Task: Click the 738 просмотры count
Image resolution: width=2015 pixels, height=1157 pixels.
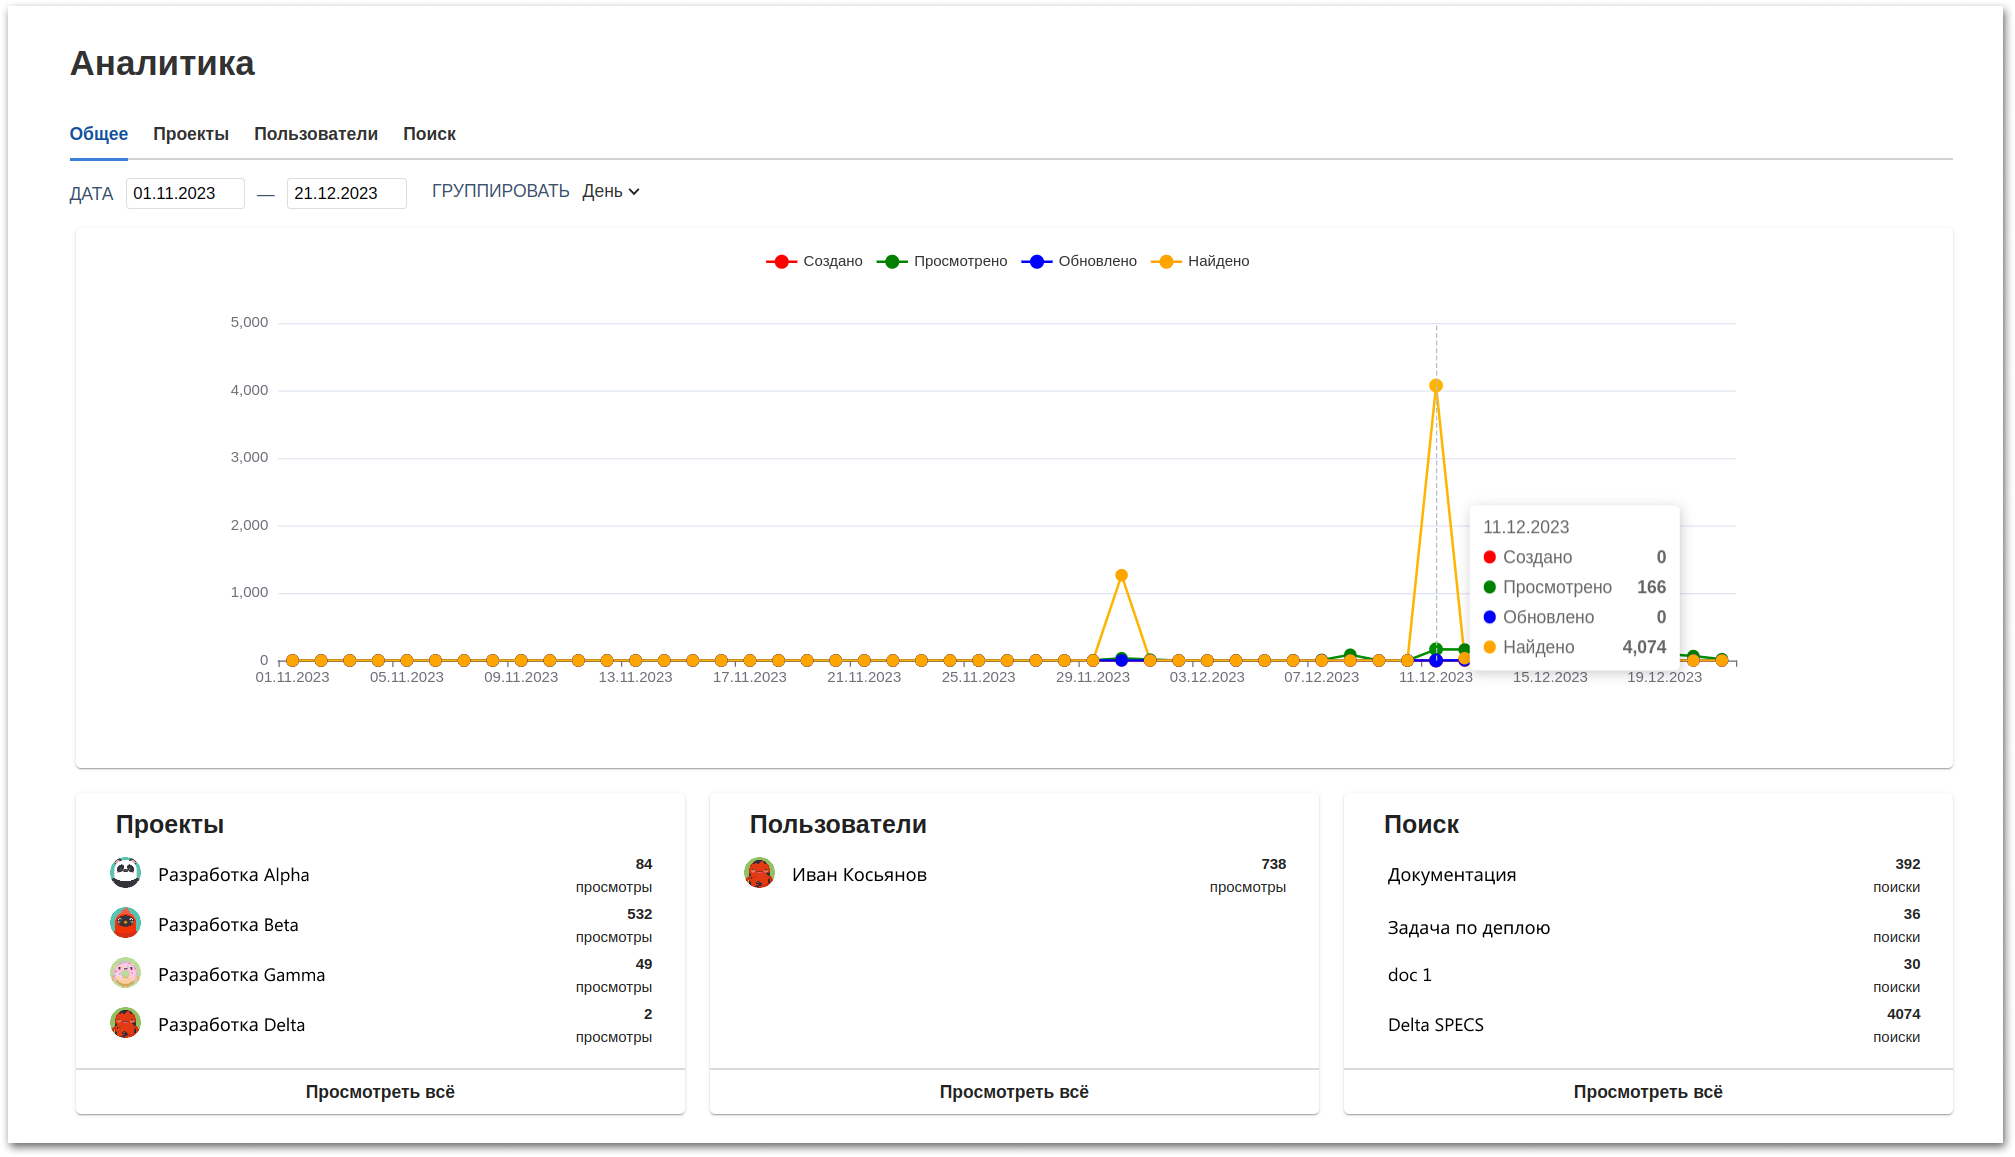Action: [1248, 875]
